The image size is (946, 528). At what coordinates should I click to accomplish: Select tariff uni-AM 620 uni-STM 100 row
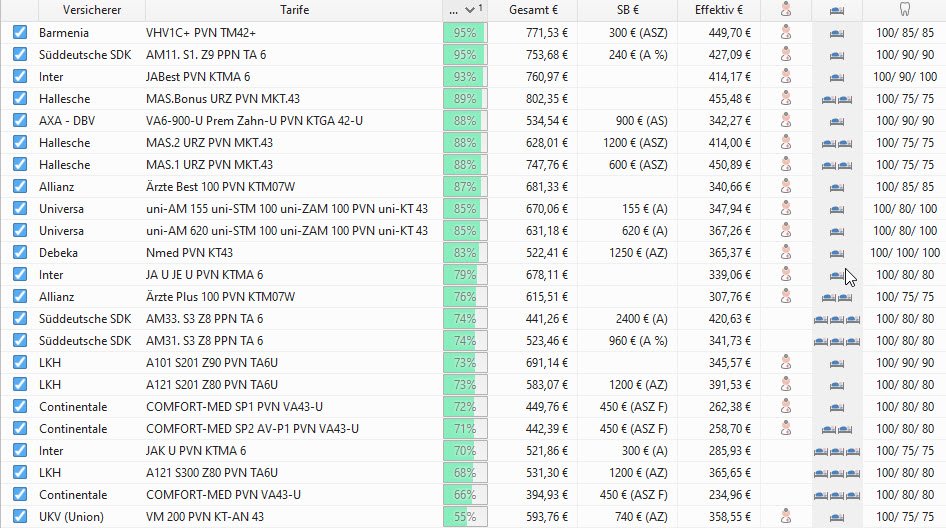287,231
